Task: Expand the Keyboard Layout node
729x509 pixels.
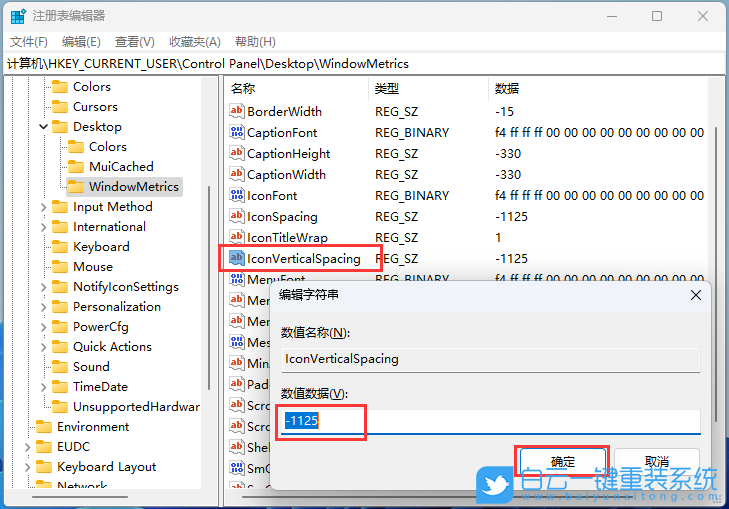Action: point(27,467)
